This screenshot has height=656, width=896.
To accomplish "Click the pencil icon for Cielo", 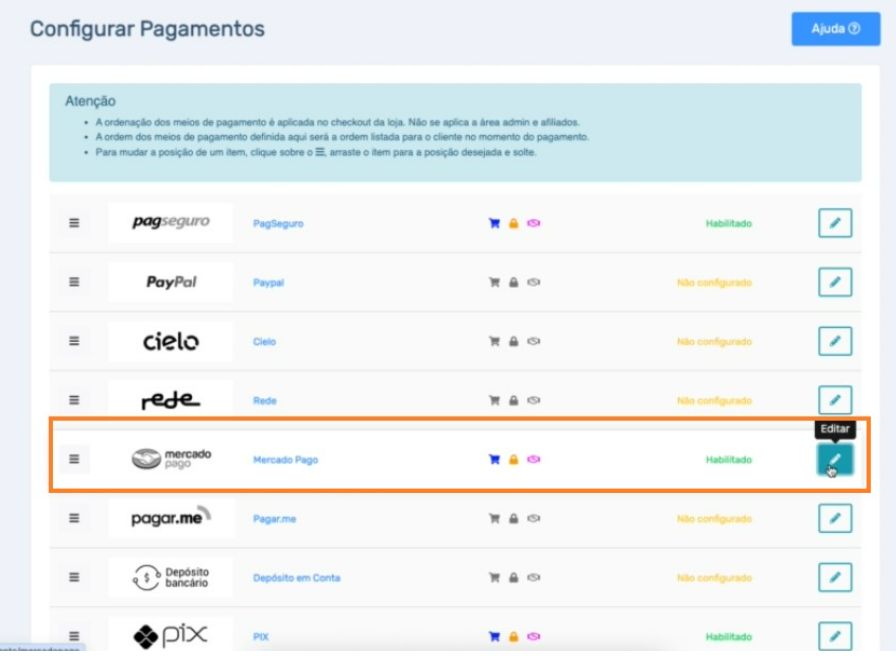I will pyautogui.click(x=835, y=341).
